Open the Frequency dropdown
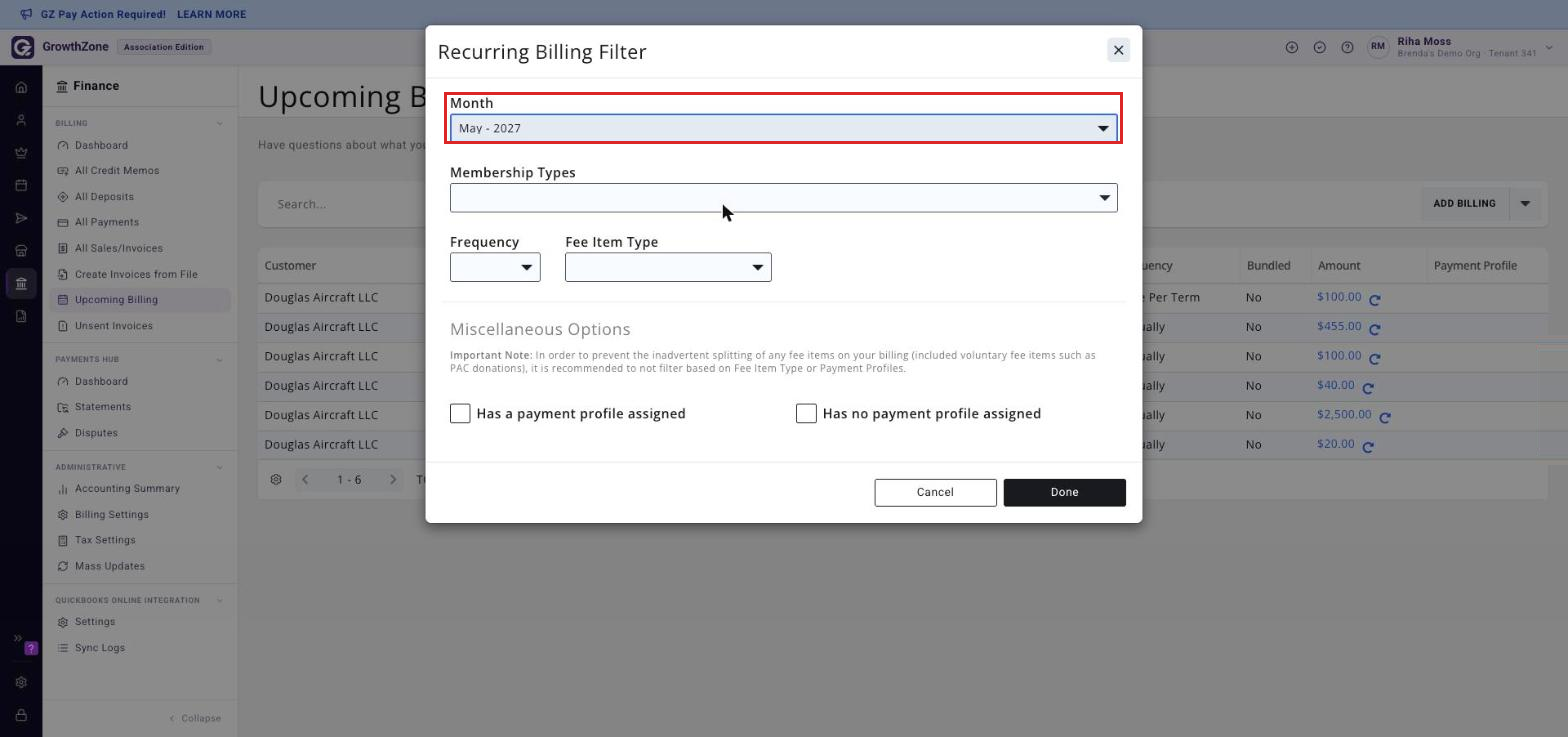Viewport: 1568px width, 737px height. coord(495,267)
